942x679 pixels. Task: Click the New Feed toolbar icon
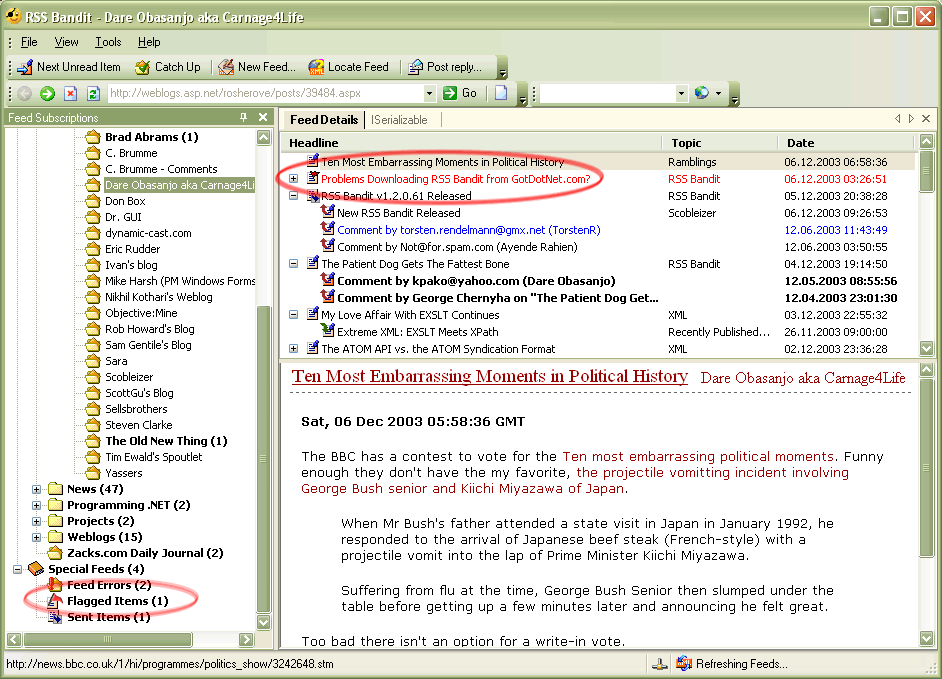tap(226, 67)
